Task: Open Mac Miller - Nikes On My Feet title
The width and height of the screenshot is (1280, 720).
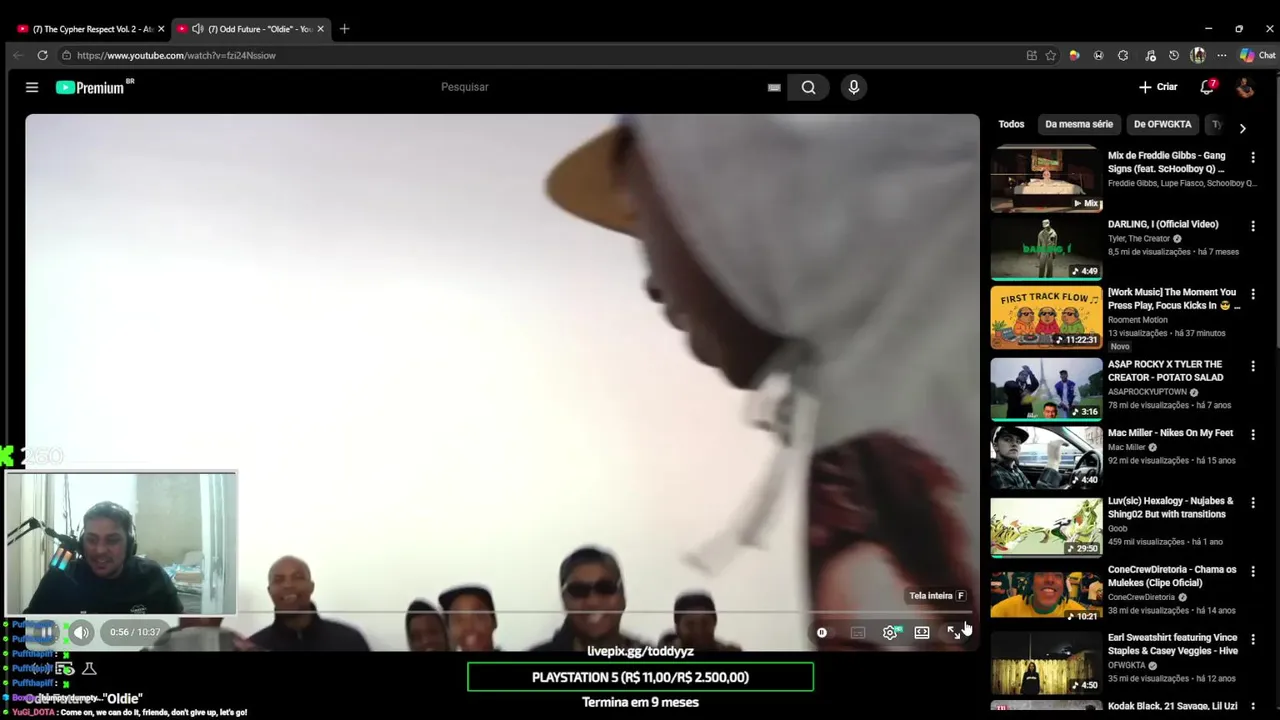Action: (x=1170, y=433)
